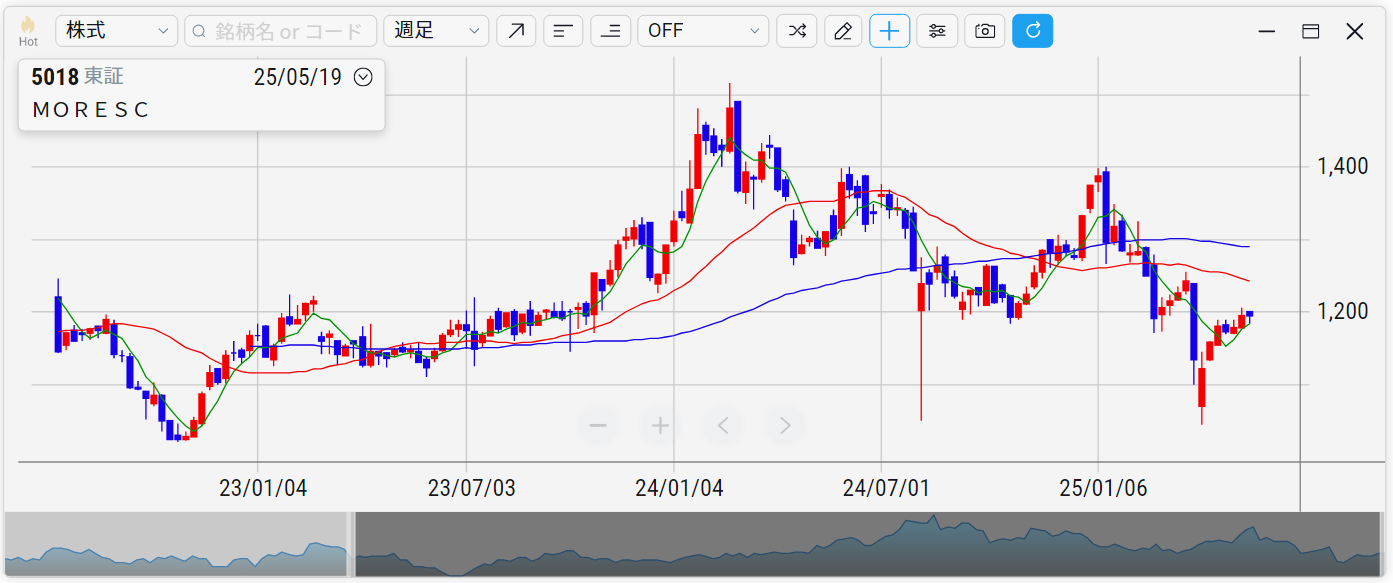This screenshot has height=583, width=1393.
Task: Click the shuffle arrows icon
Action: tap(797, 31)
